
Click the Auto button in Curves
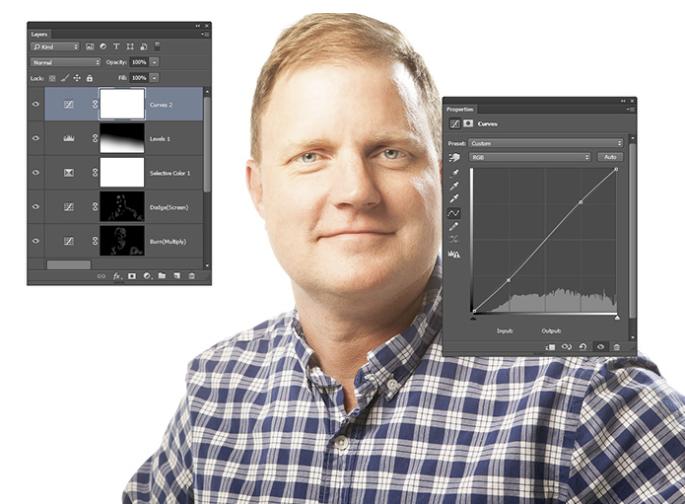click(x=610, y=157)
